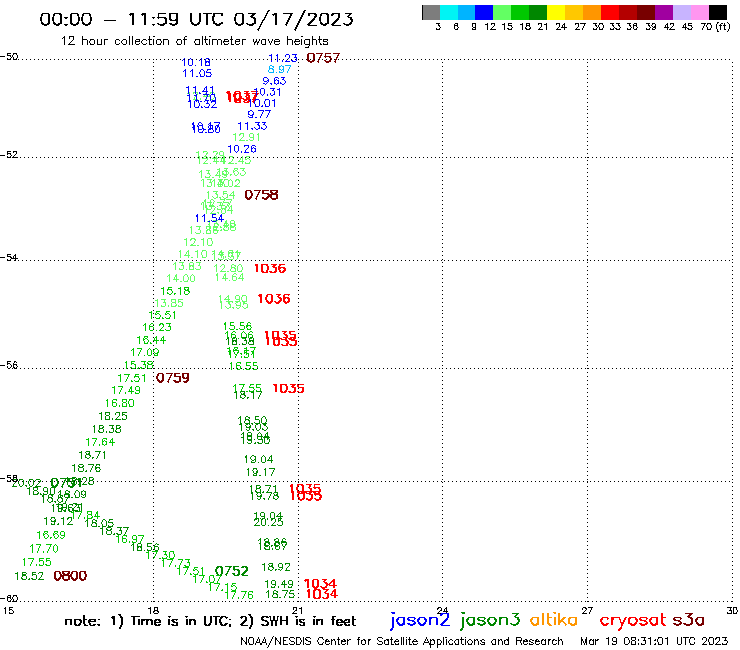Click the wave height value 11.05
This screenshot has height=650, width=740.
pyautogui.click(x=197, y=73)
